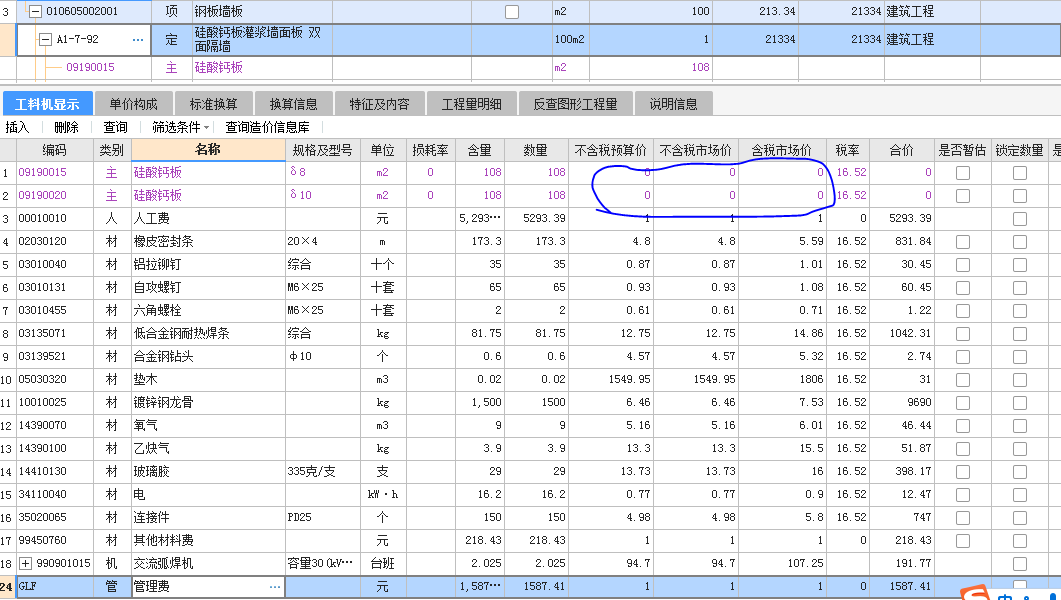Tick 锁定数量 for 硅酸钙板 δ8 row
The image size is (1061, 600).
click(x=1020, y=173)
